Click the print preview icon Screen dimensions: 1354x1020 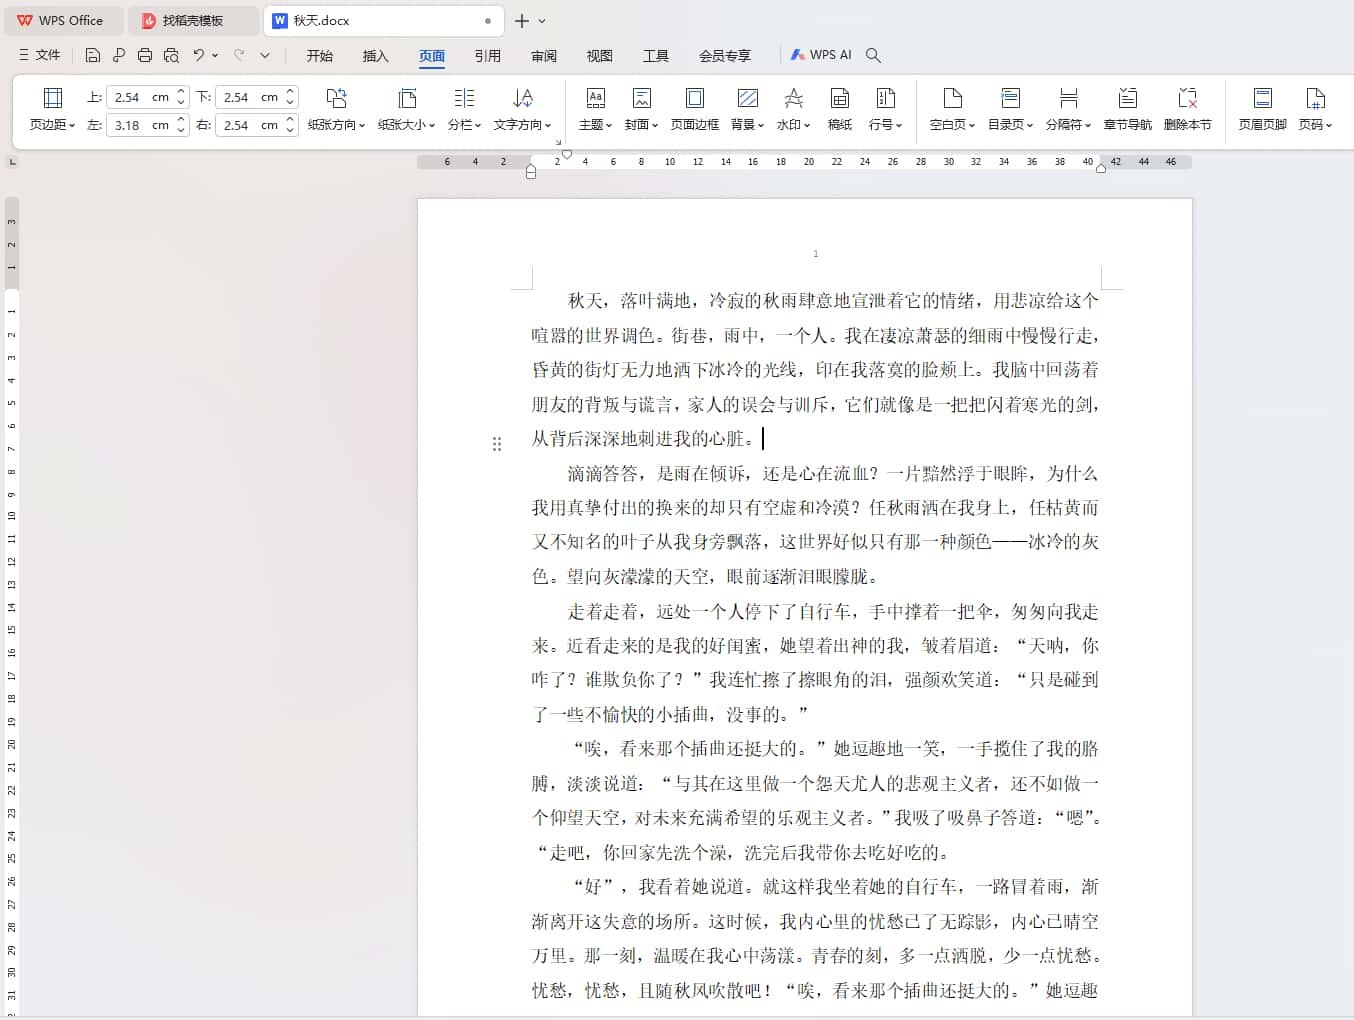coord(171,55)
